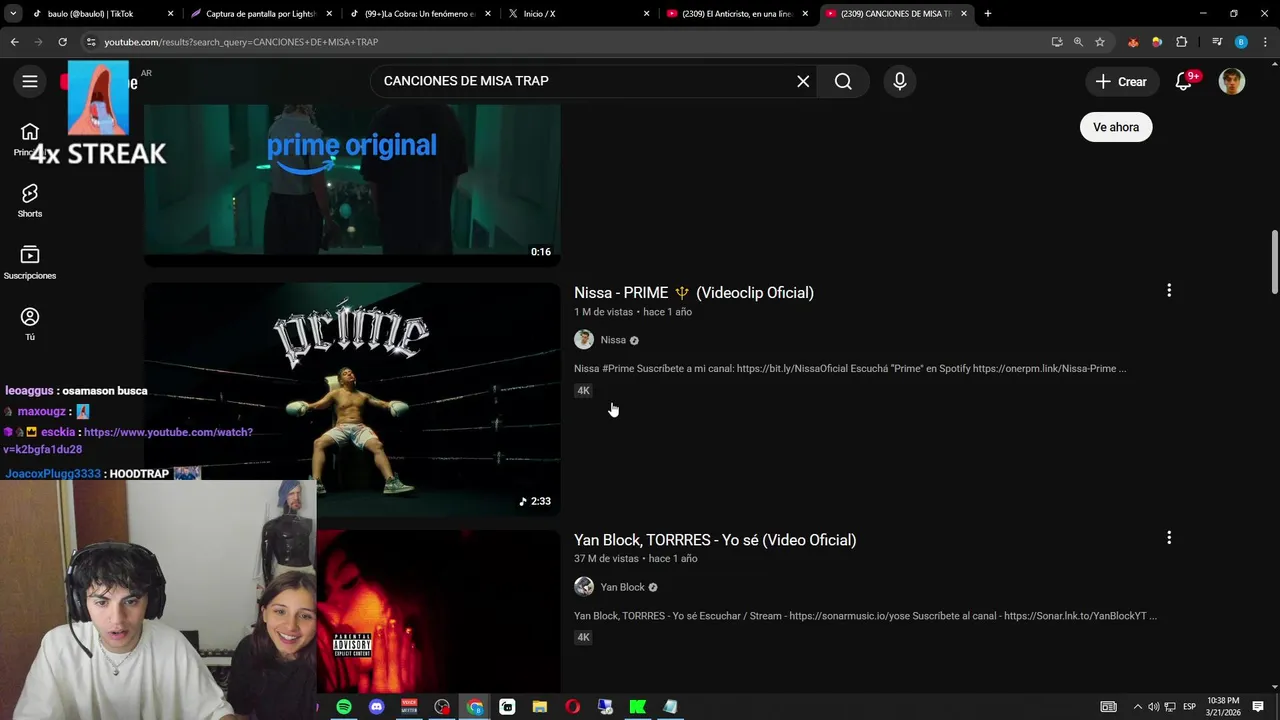Visit the Nissa channel name link
The width and height of the screenshot is (1280, 720).
point(613,340)
